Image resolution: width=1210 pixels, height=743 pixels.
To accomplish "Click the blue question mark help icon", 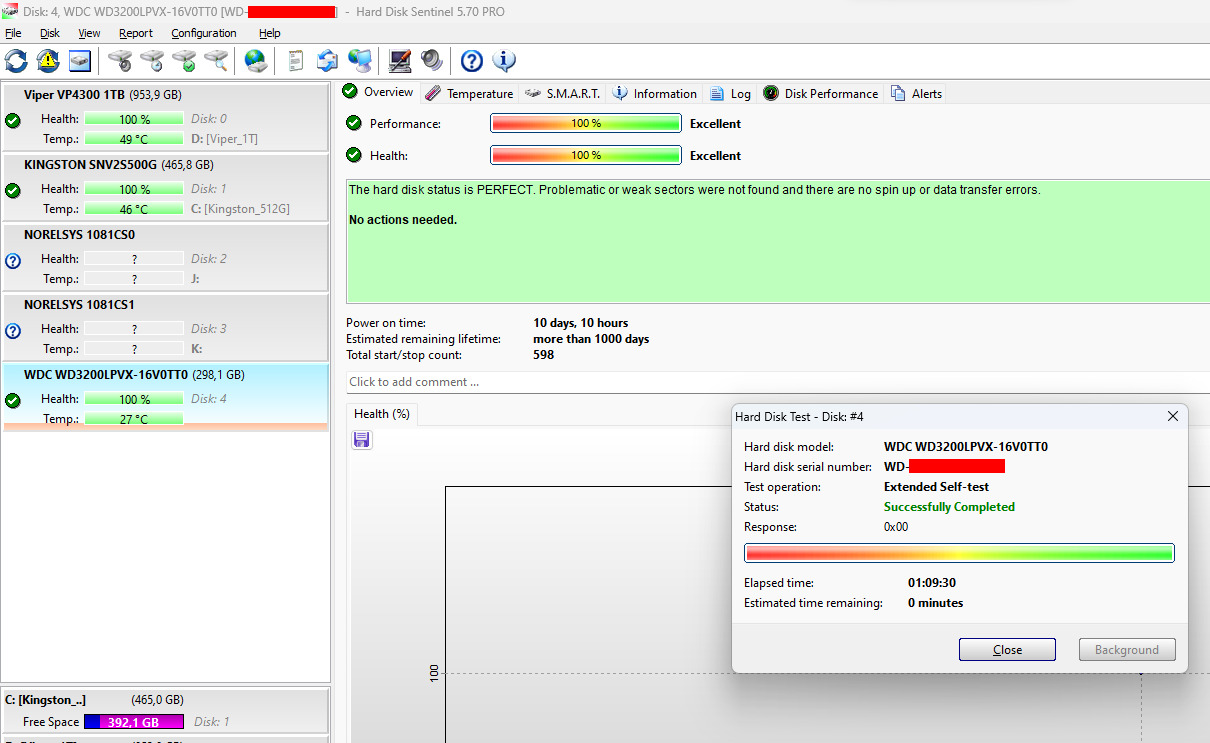I will coord(472,61).
